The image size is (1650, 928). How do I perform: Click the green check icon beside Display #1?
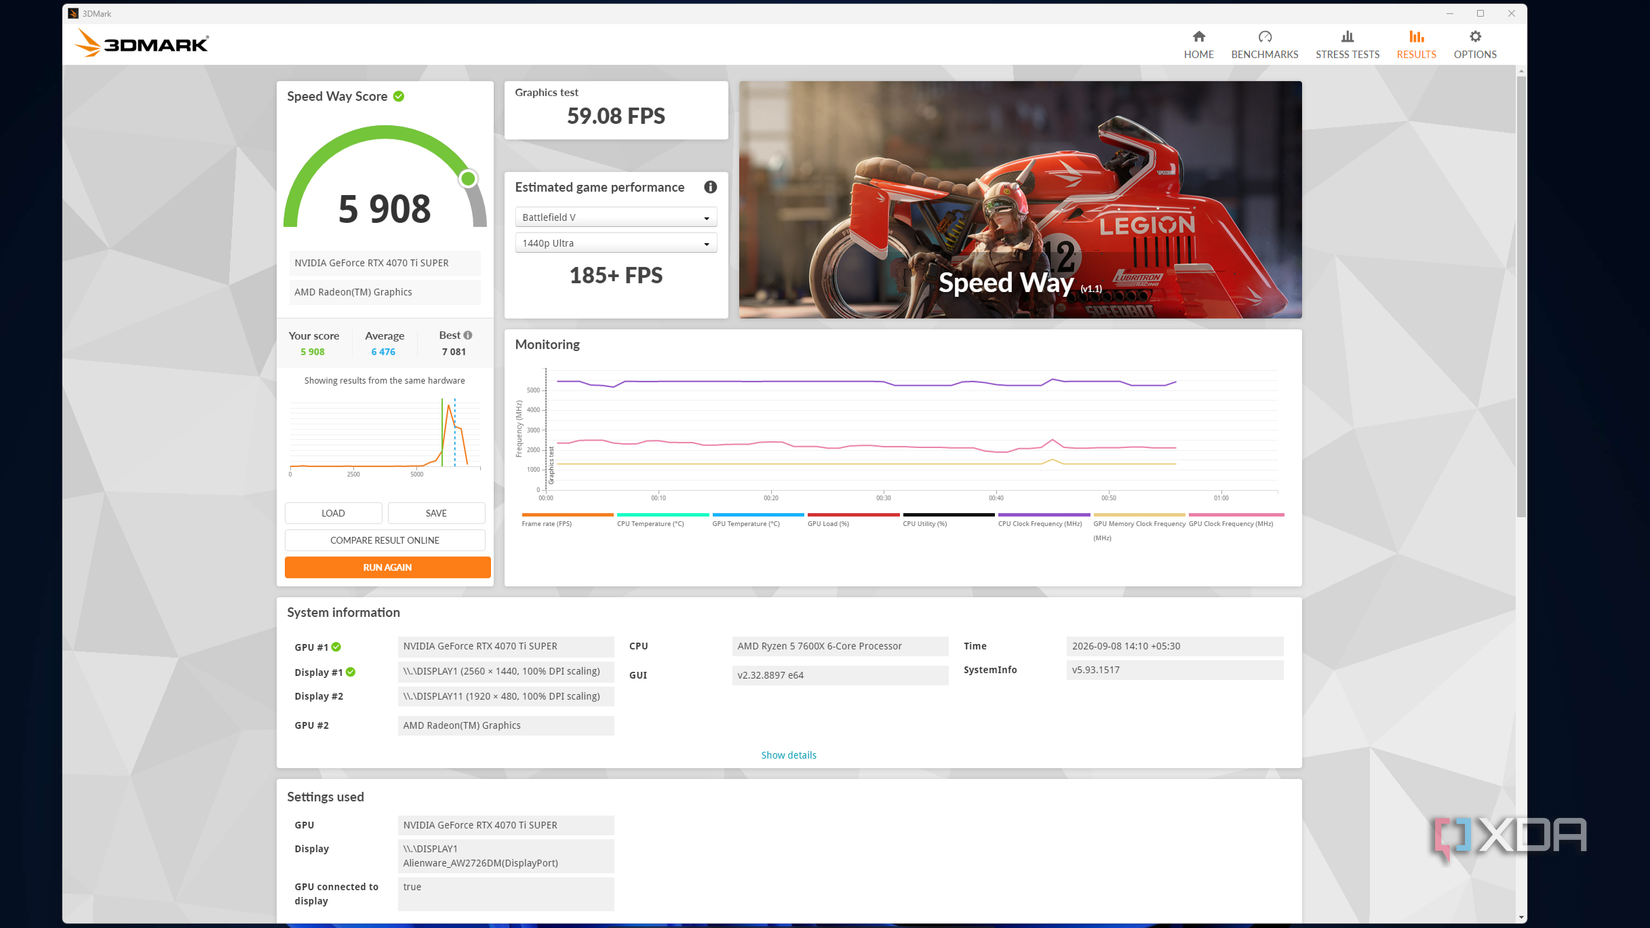point(350,672)
